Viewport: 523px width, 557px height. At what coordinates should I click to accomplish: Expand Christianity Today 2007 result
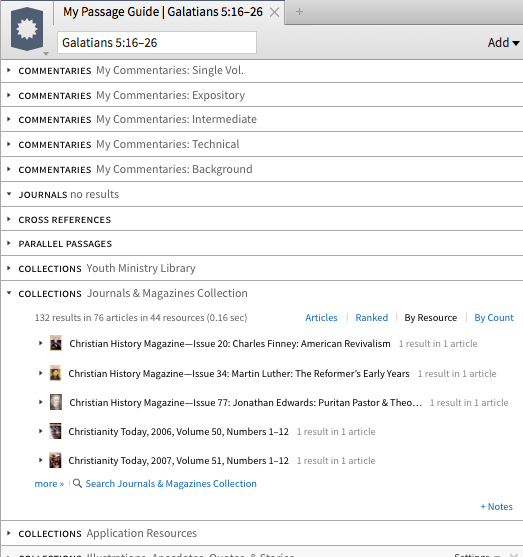[x=41, y=460]
